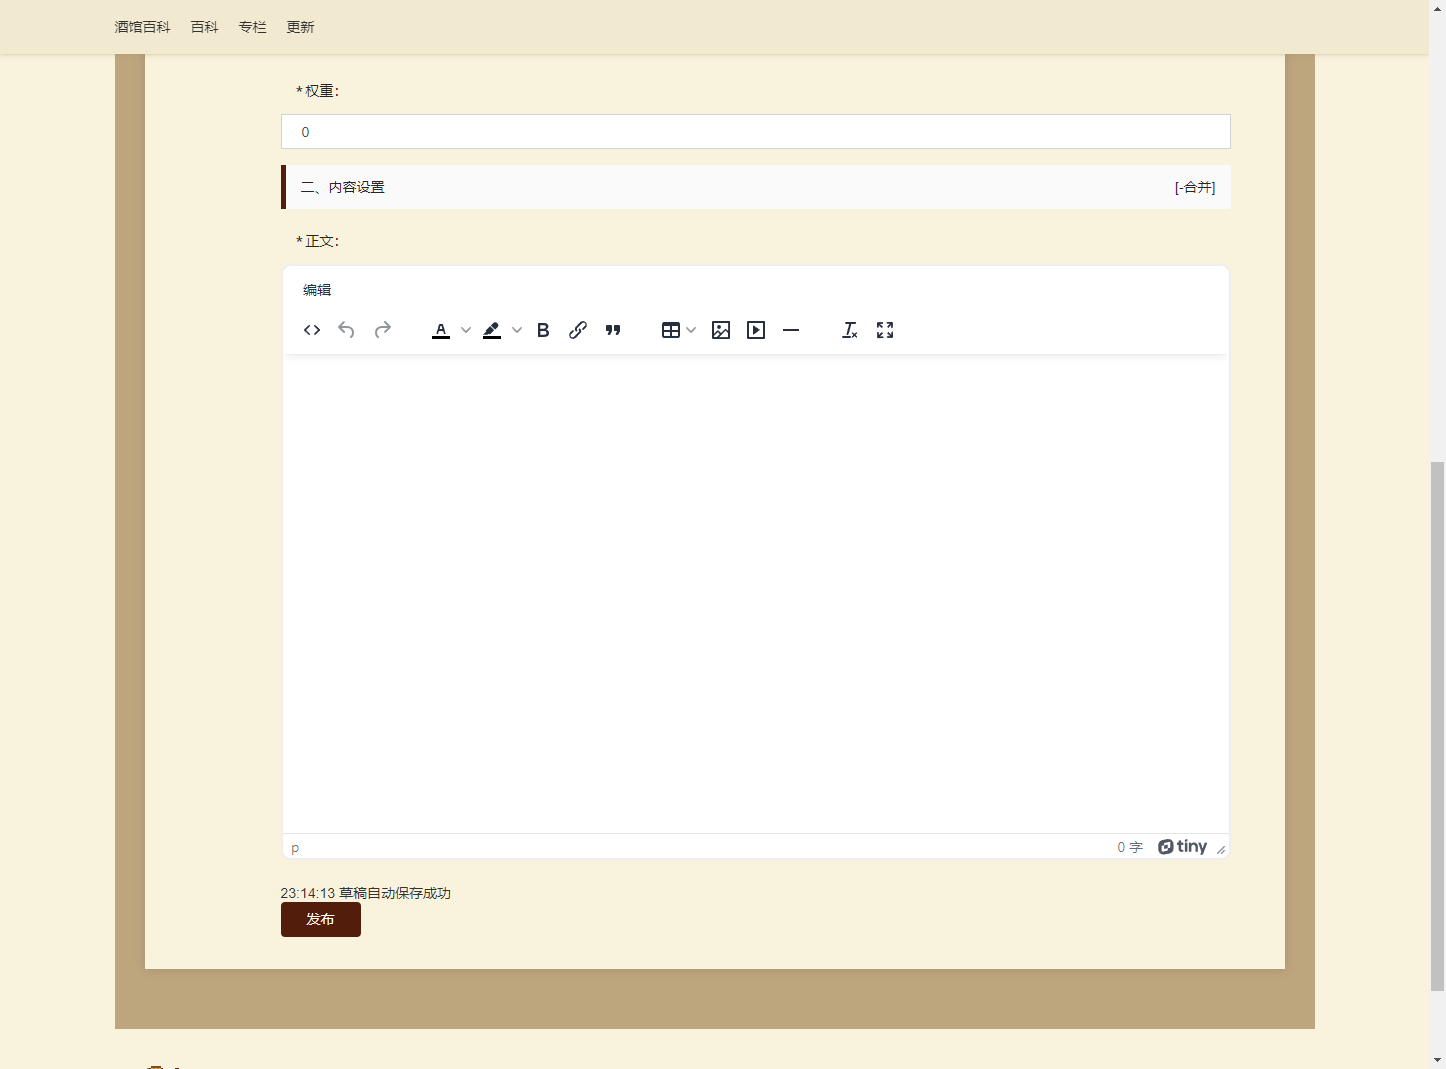Toggle bold formatting
Viewport: 1446px width, 1069px height.
(543, 330)
